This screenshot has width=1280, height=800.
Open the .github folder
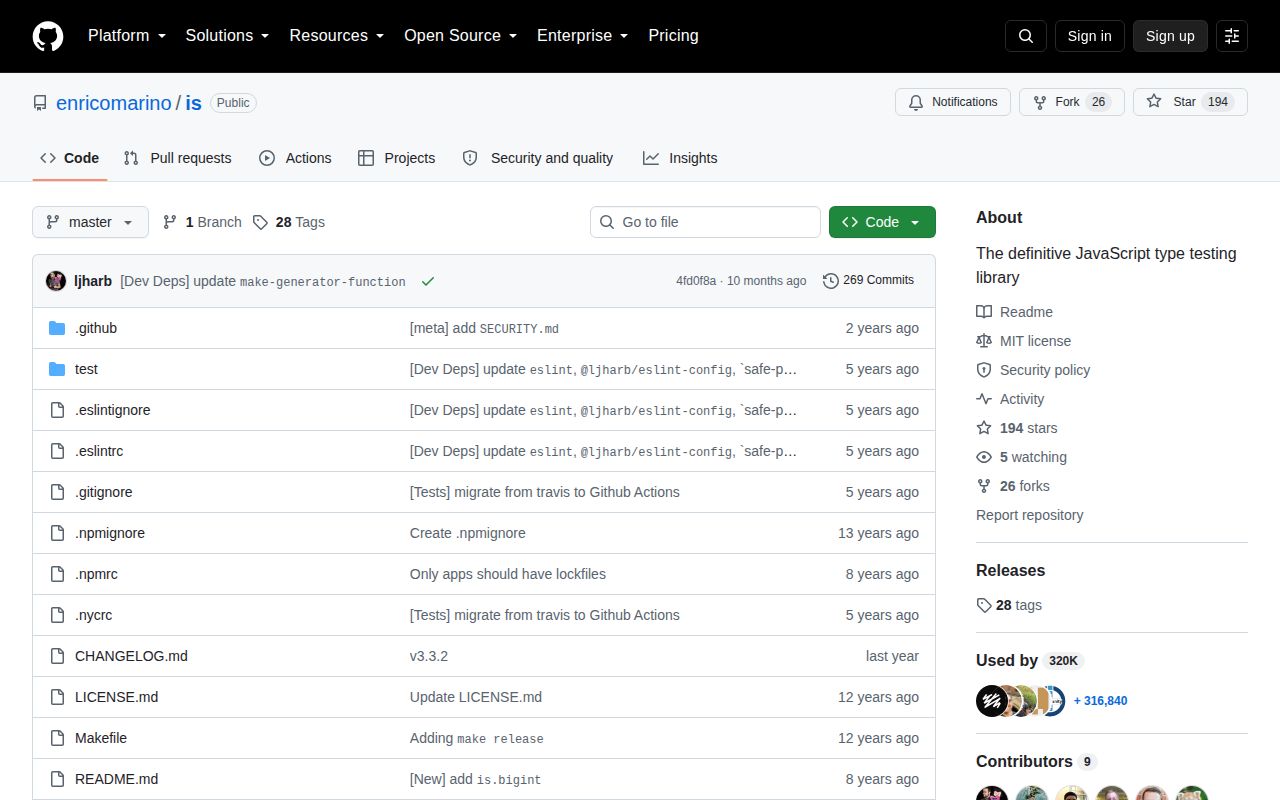coord(96,328)
